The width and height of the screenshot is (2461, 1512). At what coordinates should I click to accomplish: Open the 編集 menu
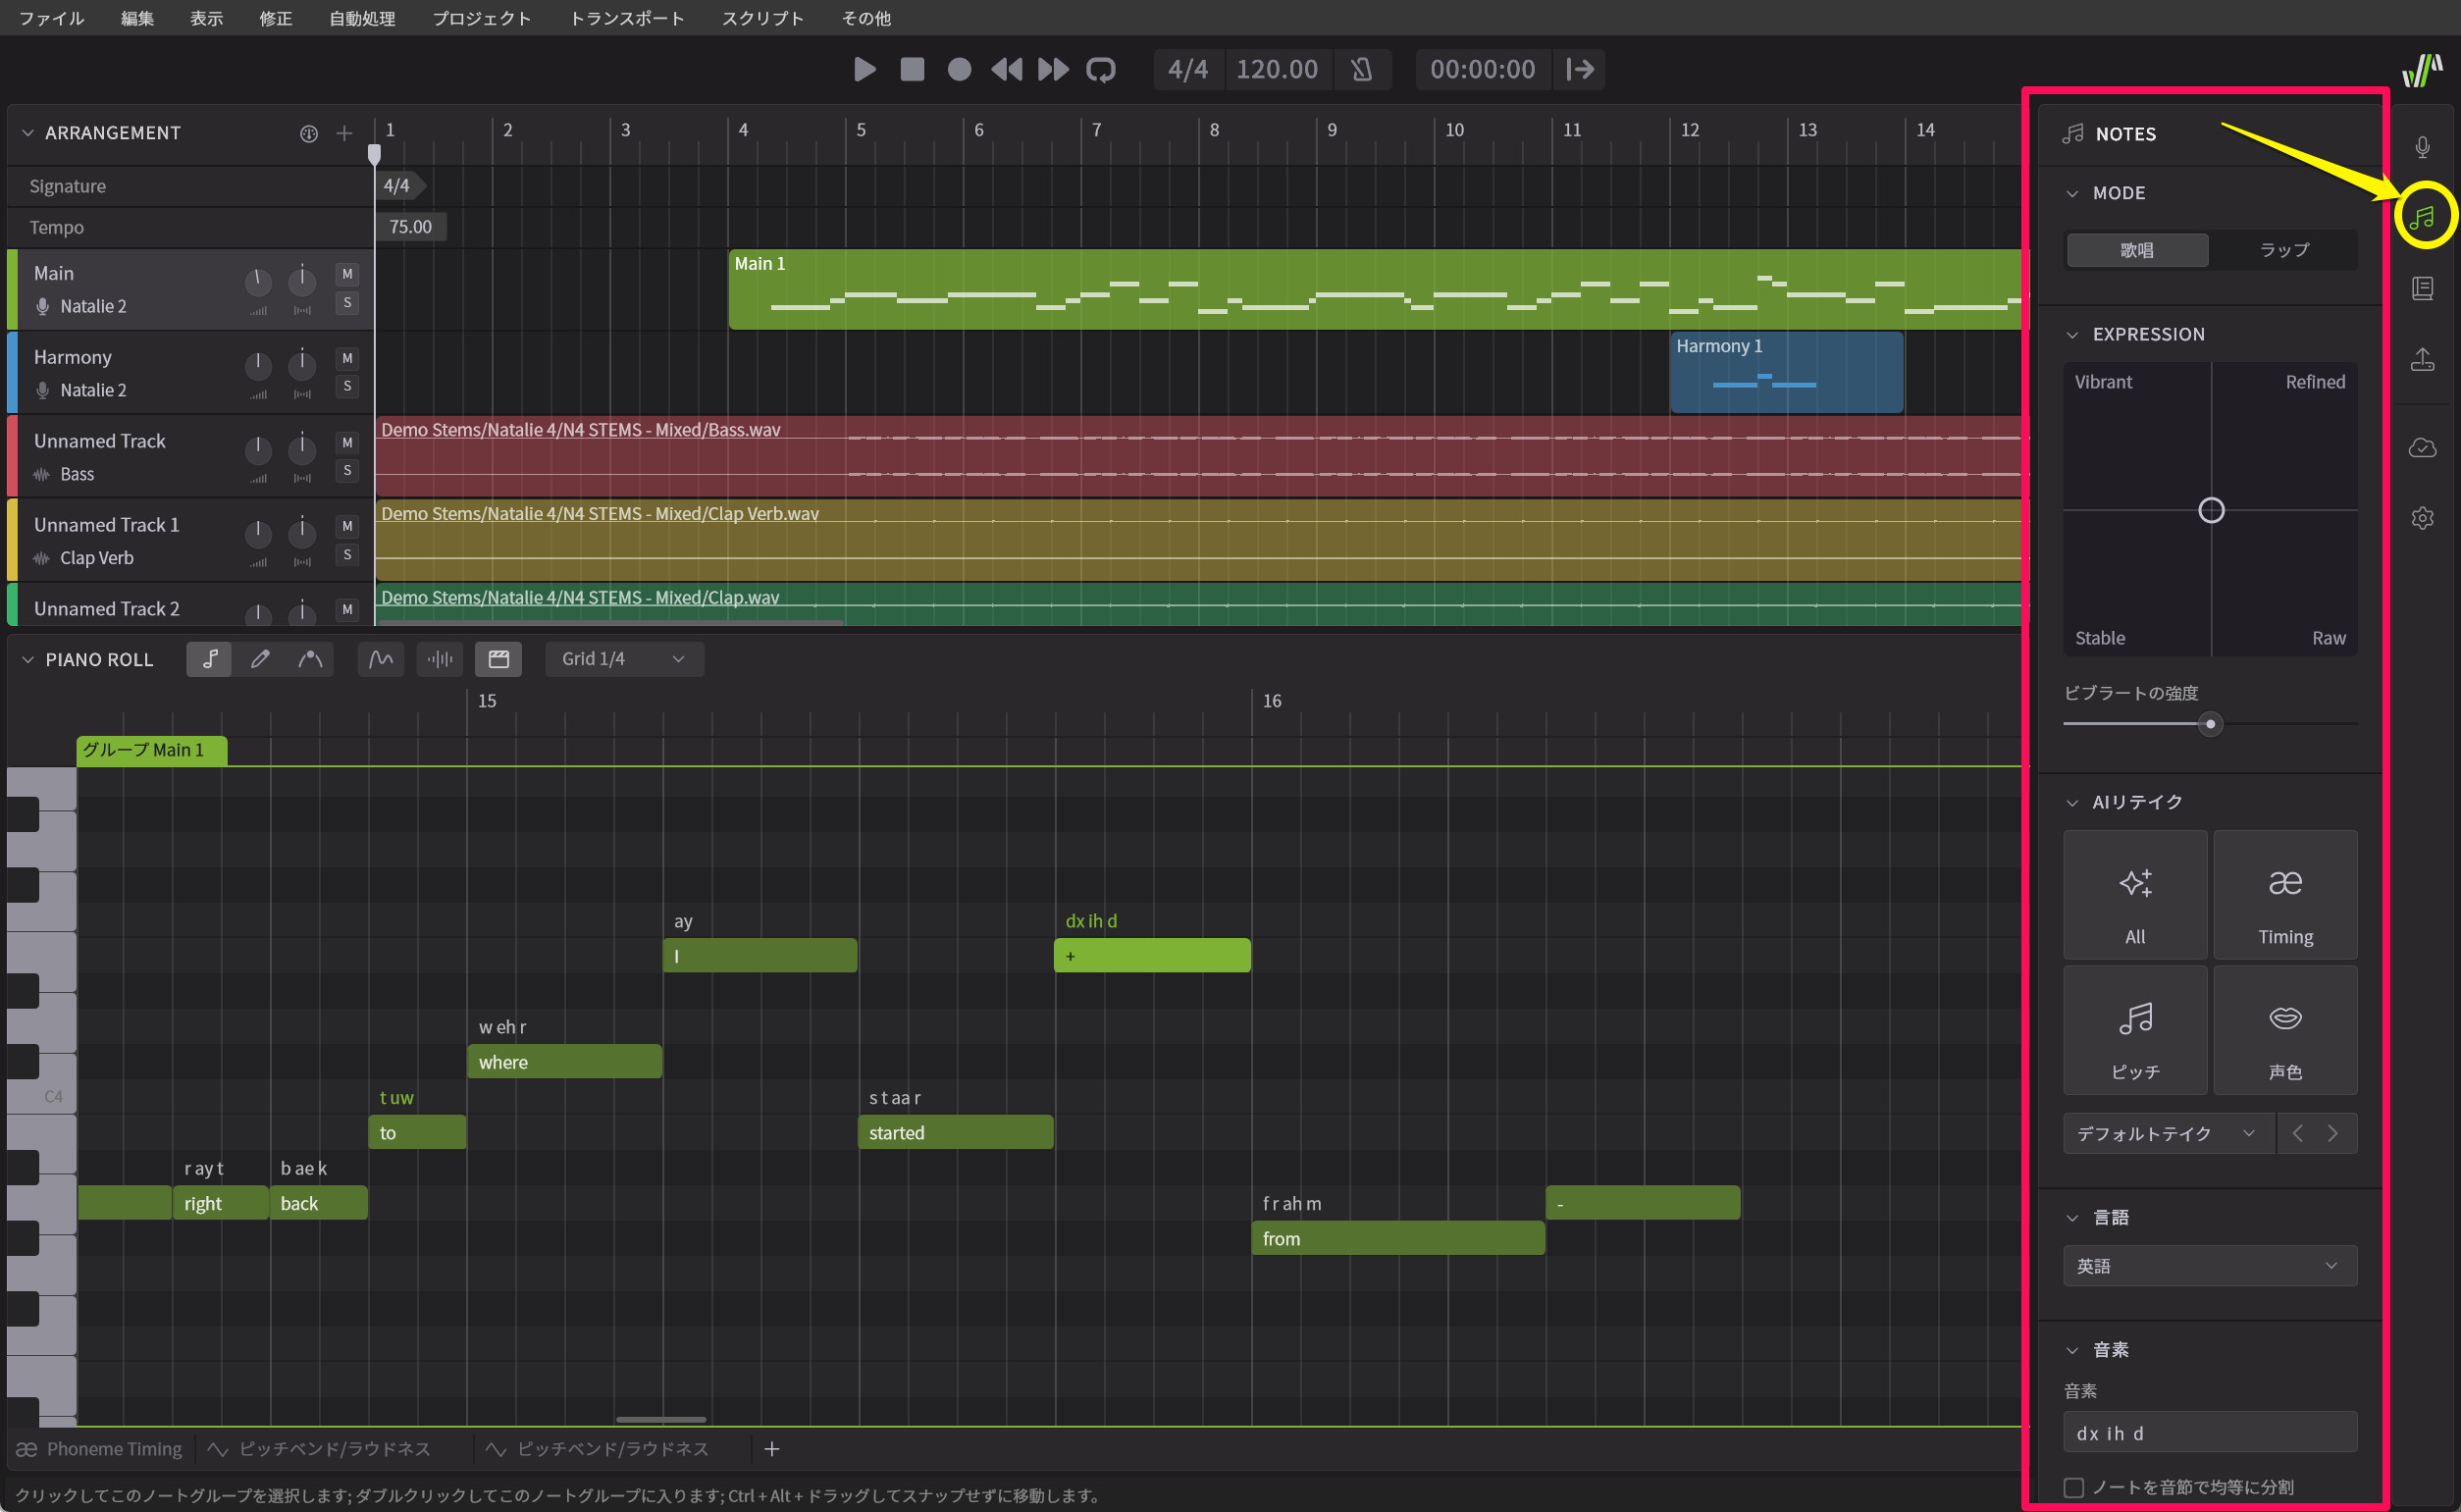pyautogui.click(x=137, y=18)
